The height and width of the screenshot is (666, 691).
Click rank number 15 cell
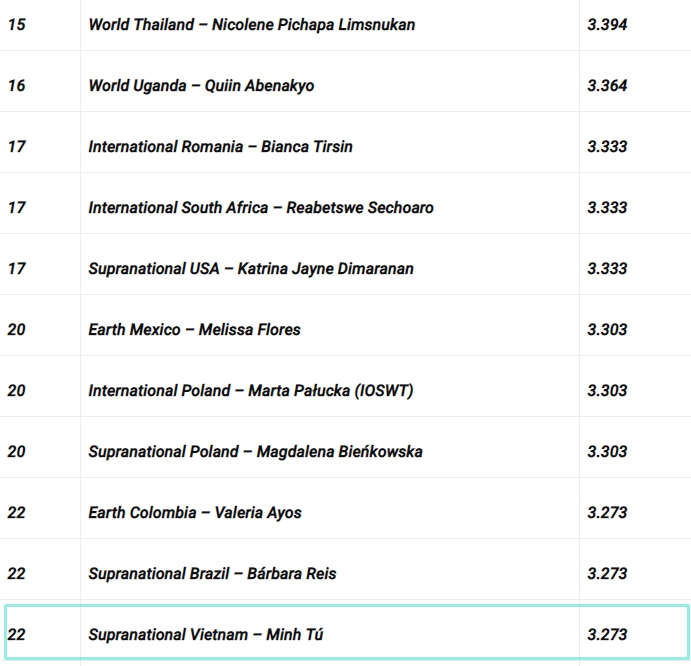click(x=17, y=24)
